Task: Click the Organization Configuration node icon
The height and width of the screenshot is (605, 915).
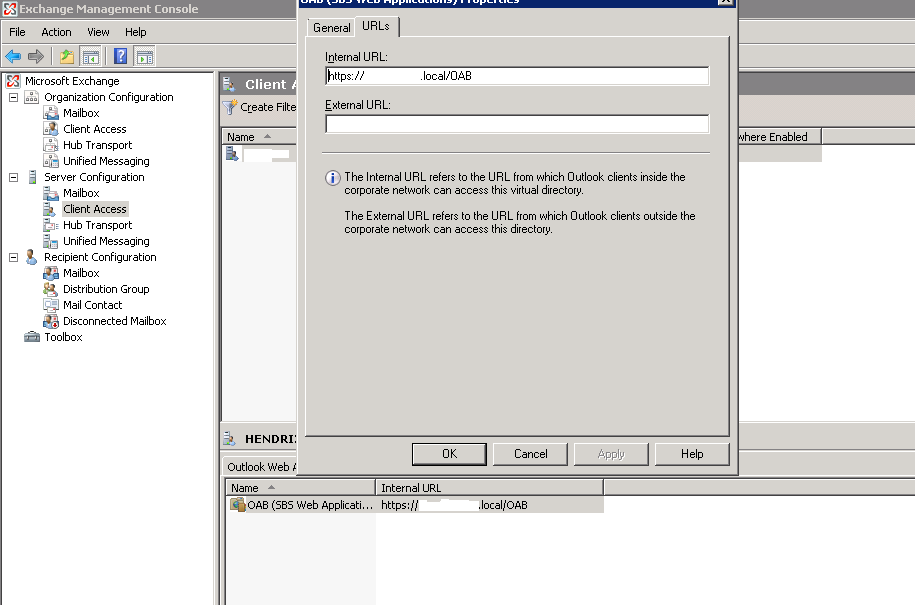Action: pyautogui.click(x=32, y=97)
